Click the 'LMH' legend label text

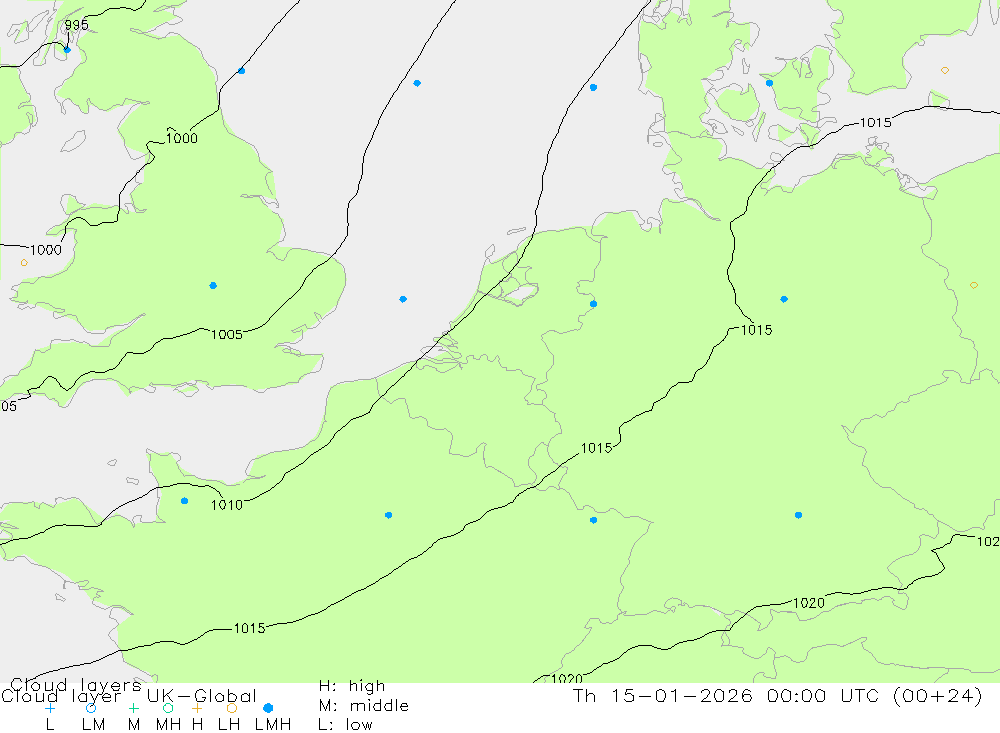273,725
